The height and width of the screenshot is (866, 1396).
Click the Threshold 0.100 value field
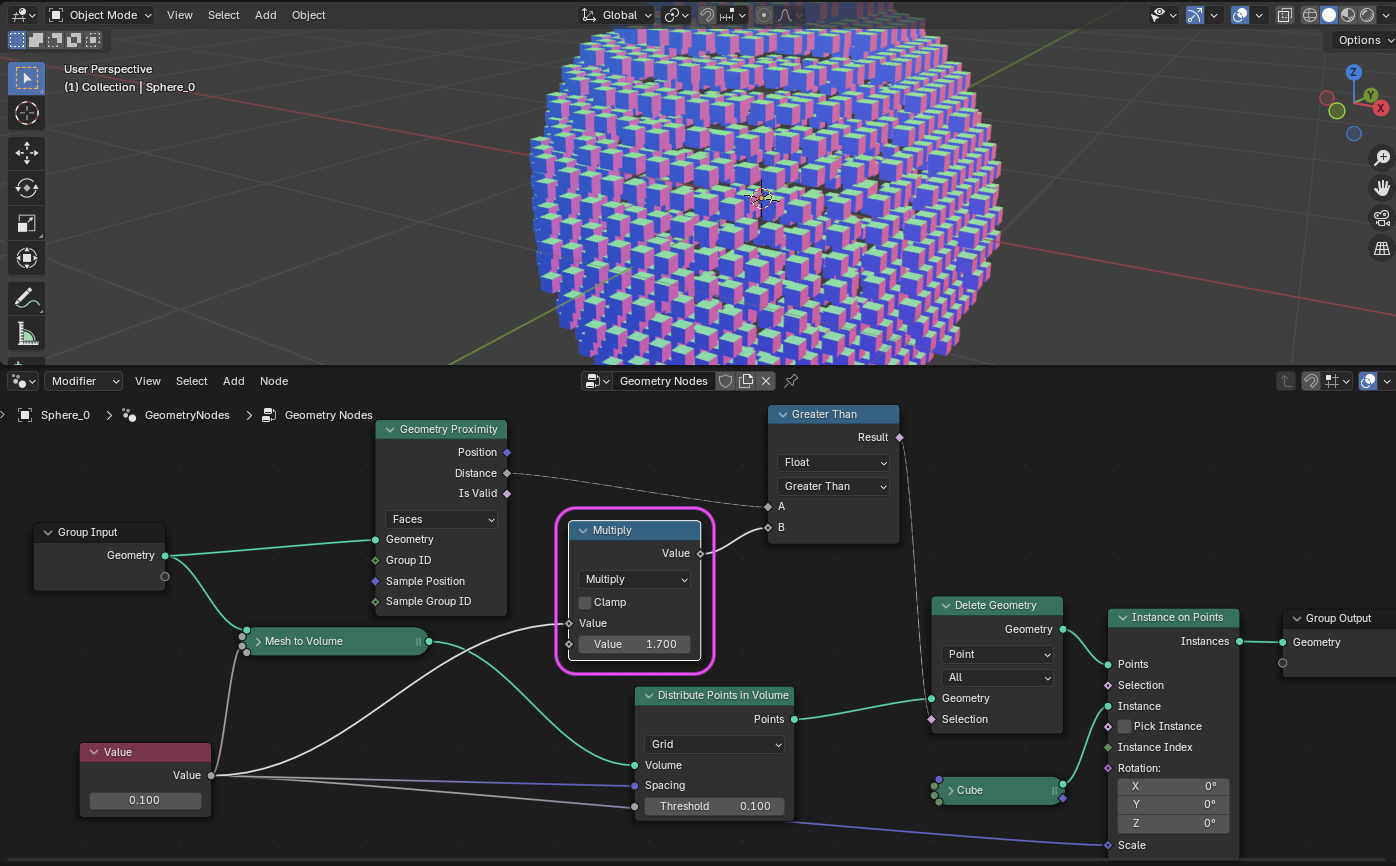click(714, 806)
